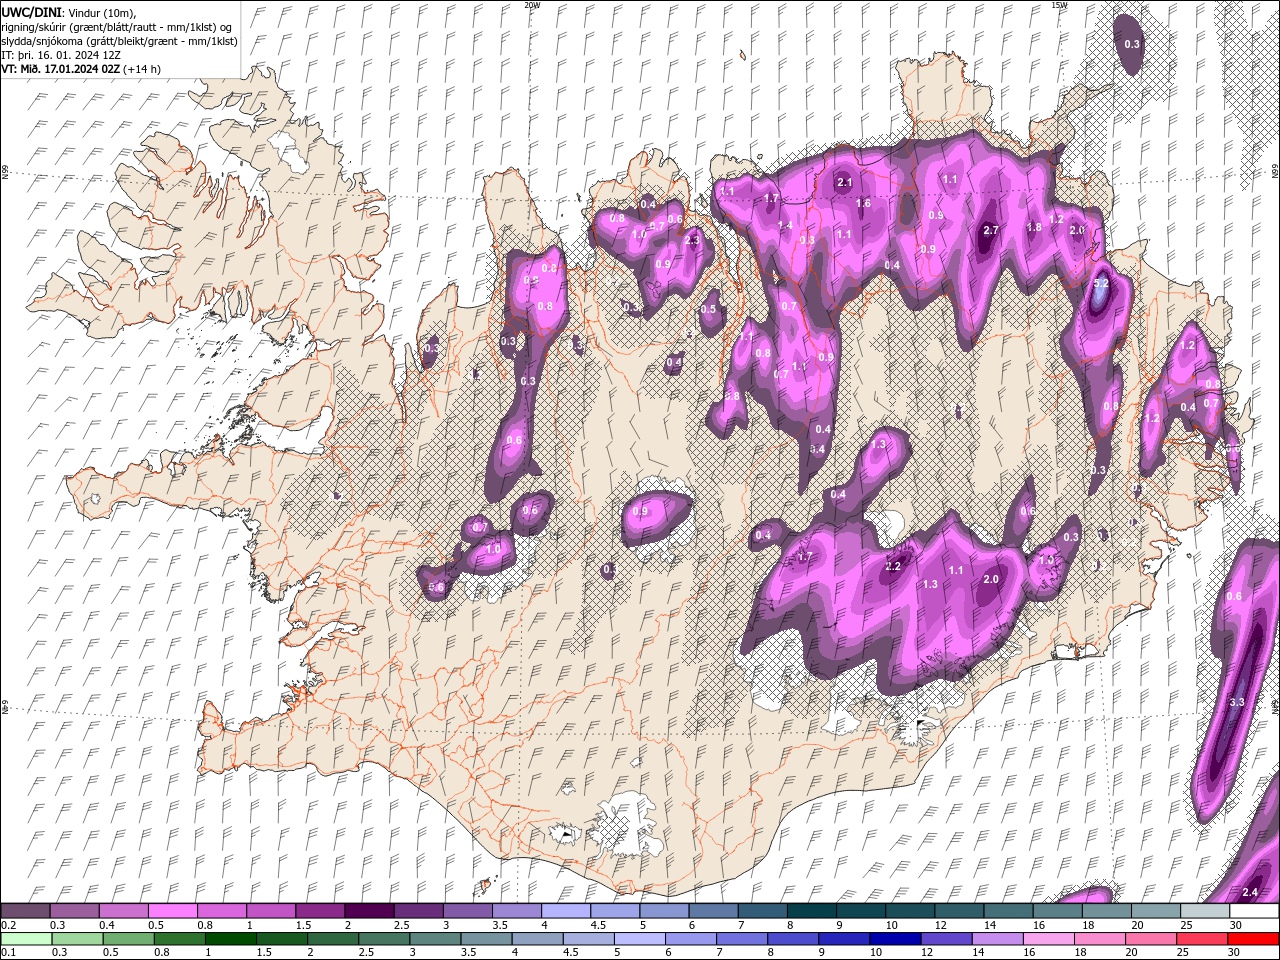The height and width of the screenshot is (960, 1280).
Task: Select lower legend swatch between 1 and 1.5
Action: coord(230,938)
